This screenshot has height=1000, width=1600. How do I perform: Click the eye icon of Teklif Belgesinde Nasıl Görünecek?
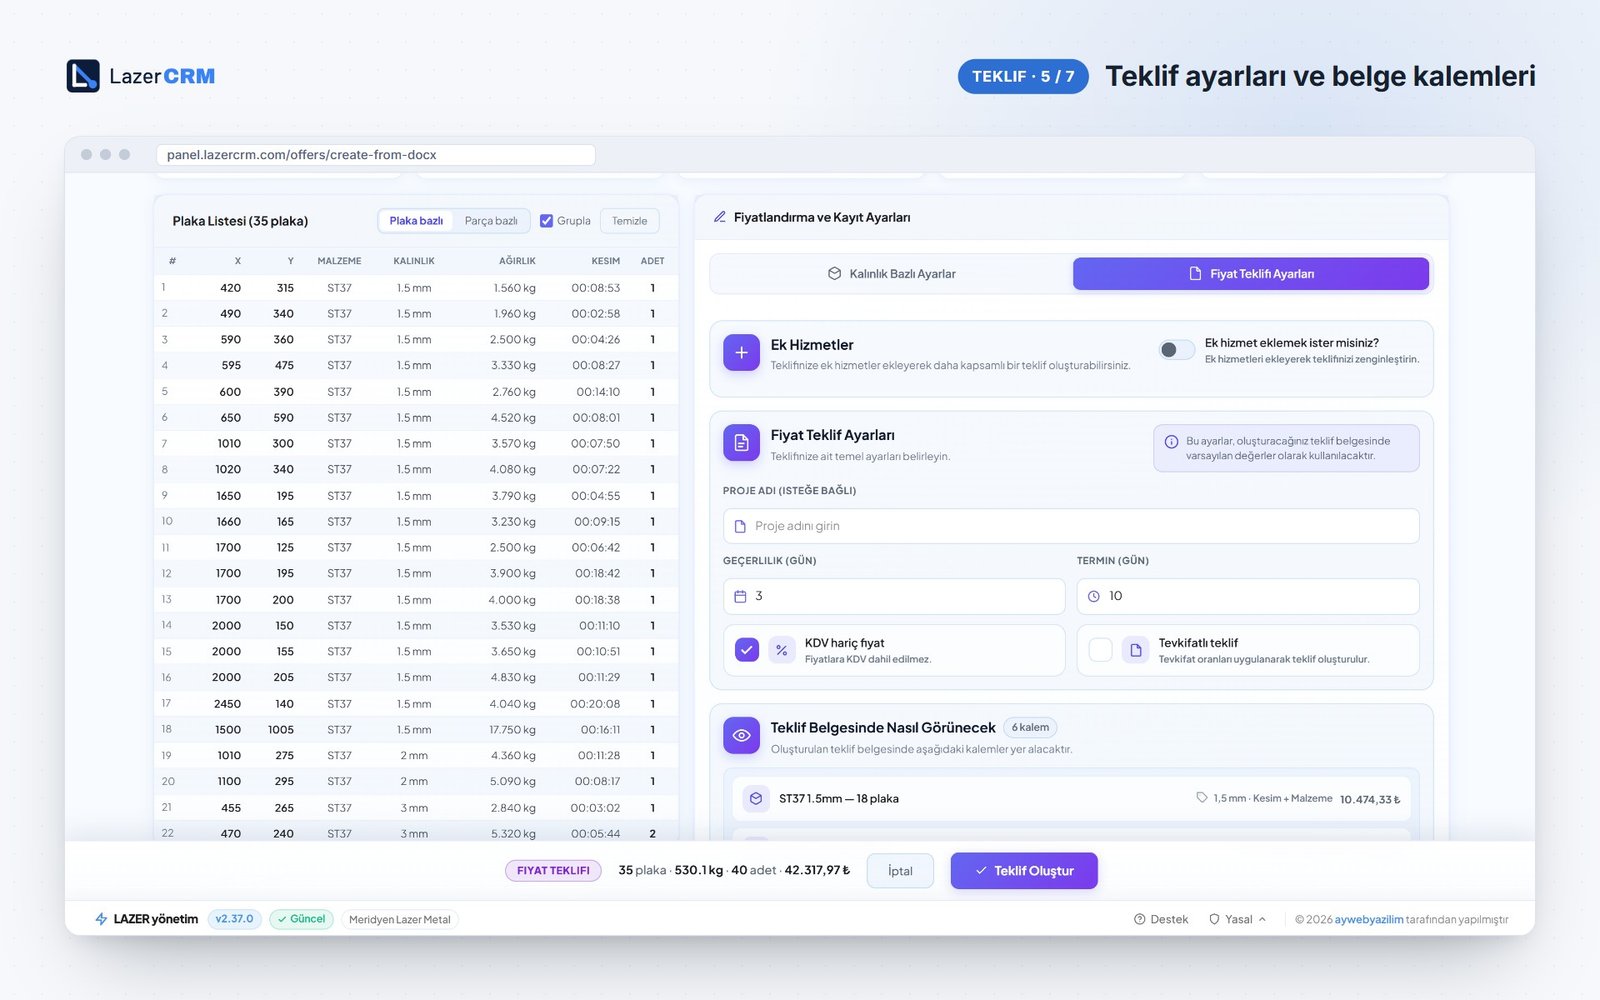[x=741, y=735]
